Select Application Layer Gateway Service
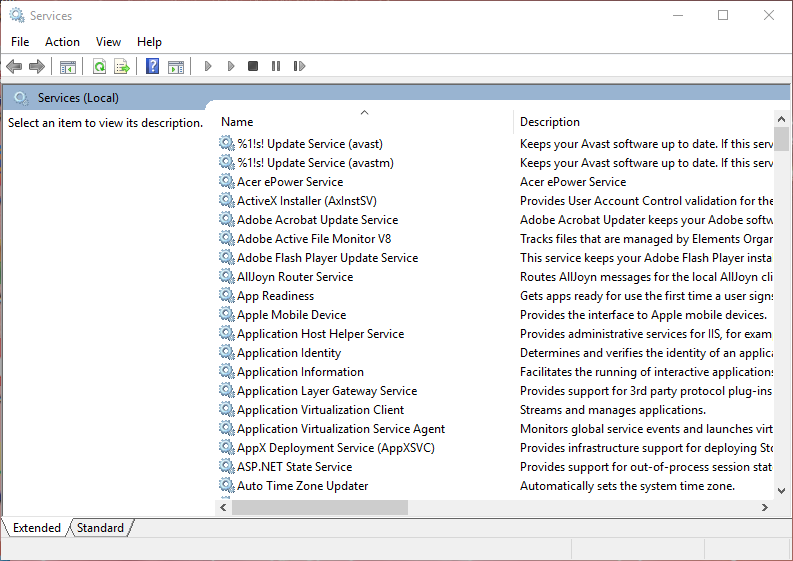Screen dimensions: 793x561 [327, 391]
